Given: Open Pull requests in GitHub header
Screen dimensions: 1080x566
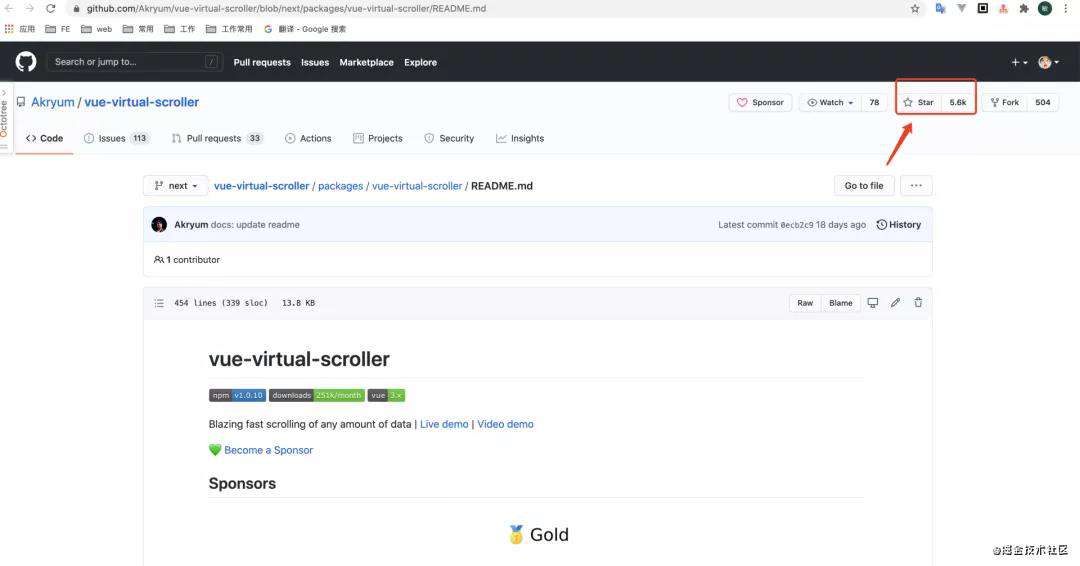Looking at the screenshot, I should pos(262,62).
